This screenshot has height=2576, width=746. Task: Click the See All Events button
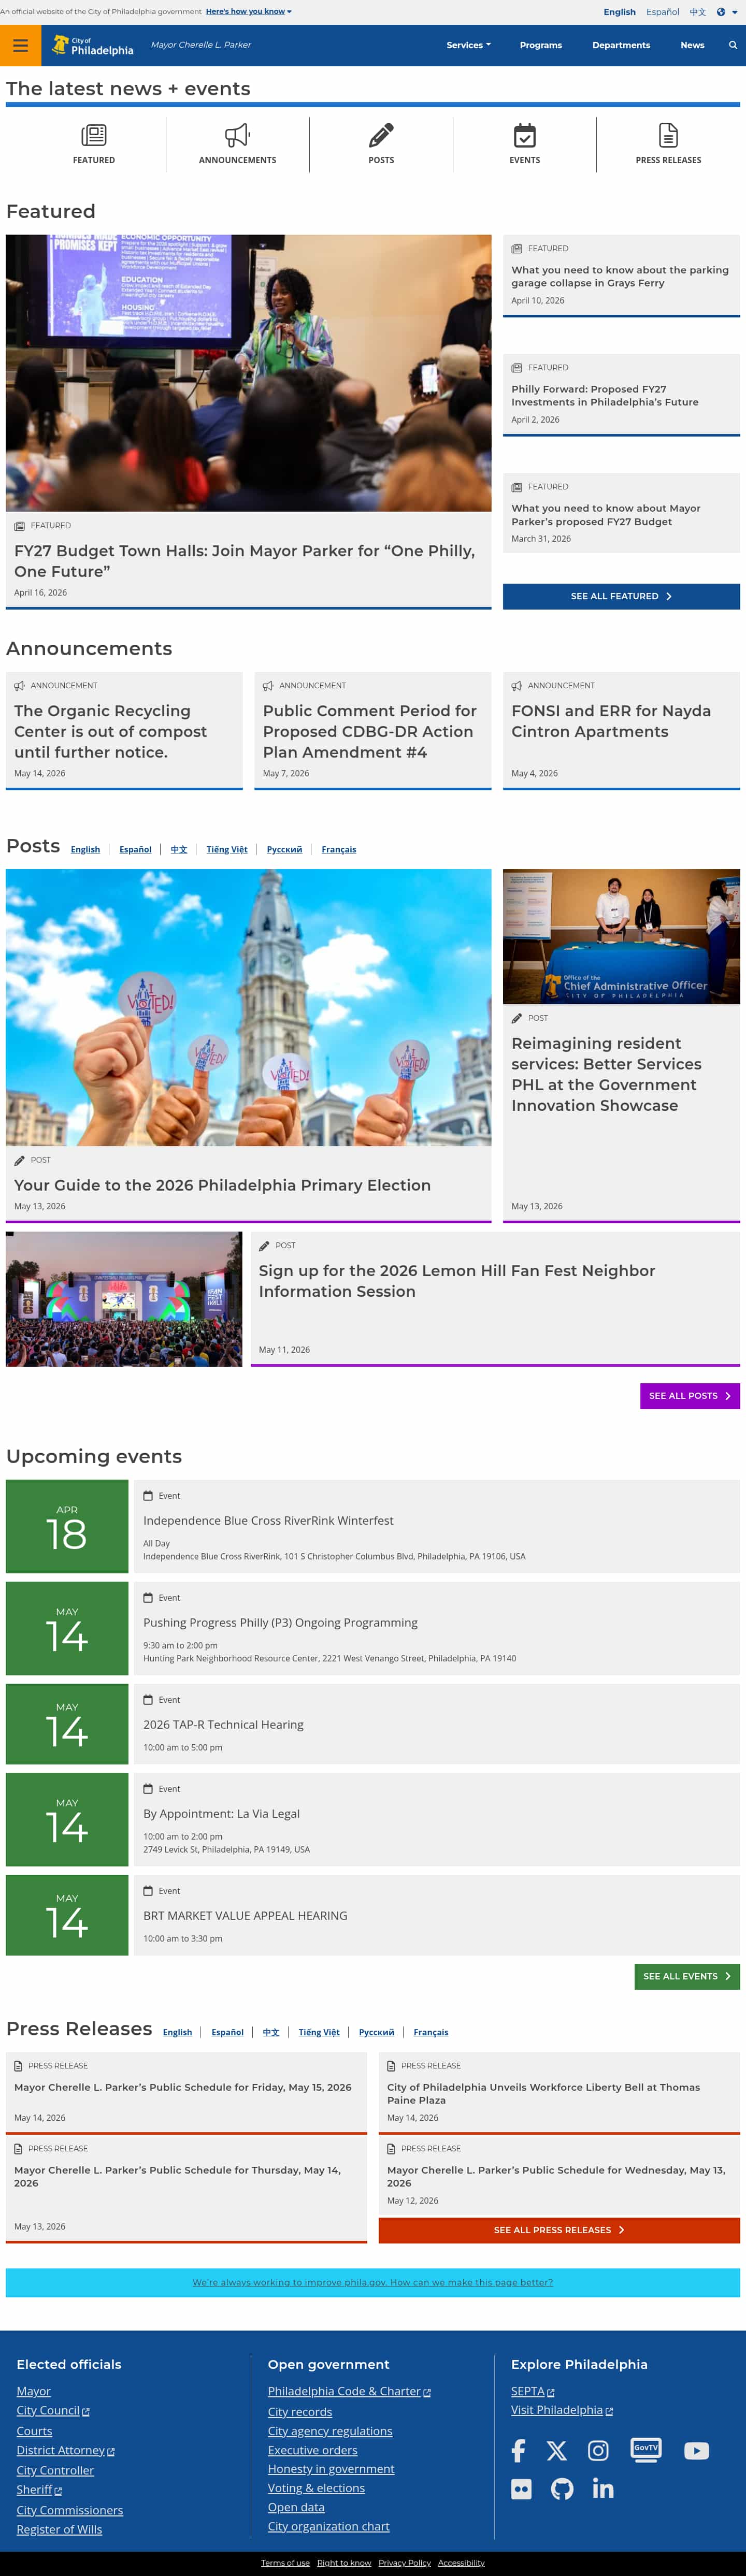687,1976
